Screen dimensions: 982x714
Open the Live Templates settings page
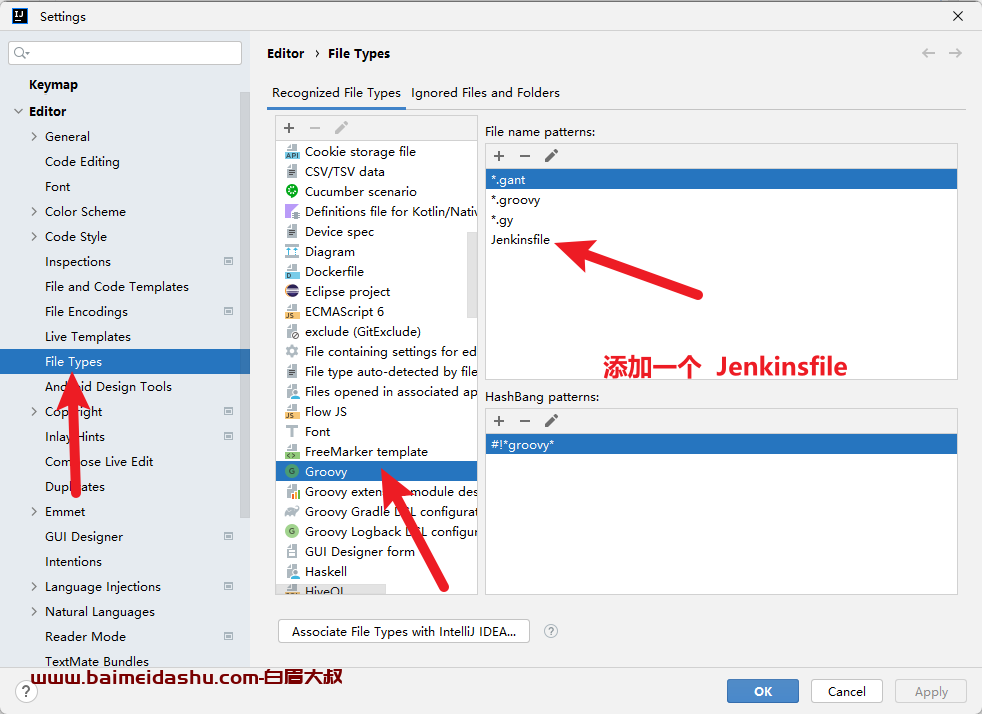point(88,336)
